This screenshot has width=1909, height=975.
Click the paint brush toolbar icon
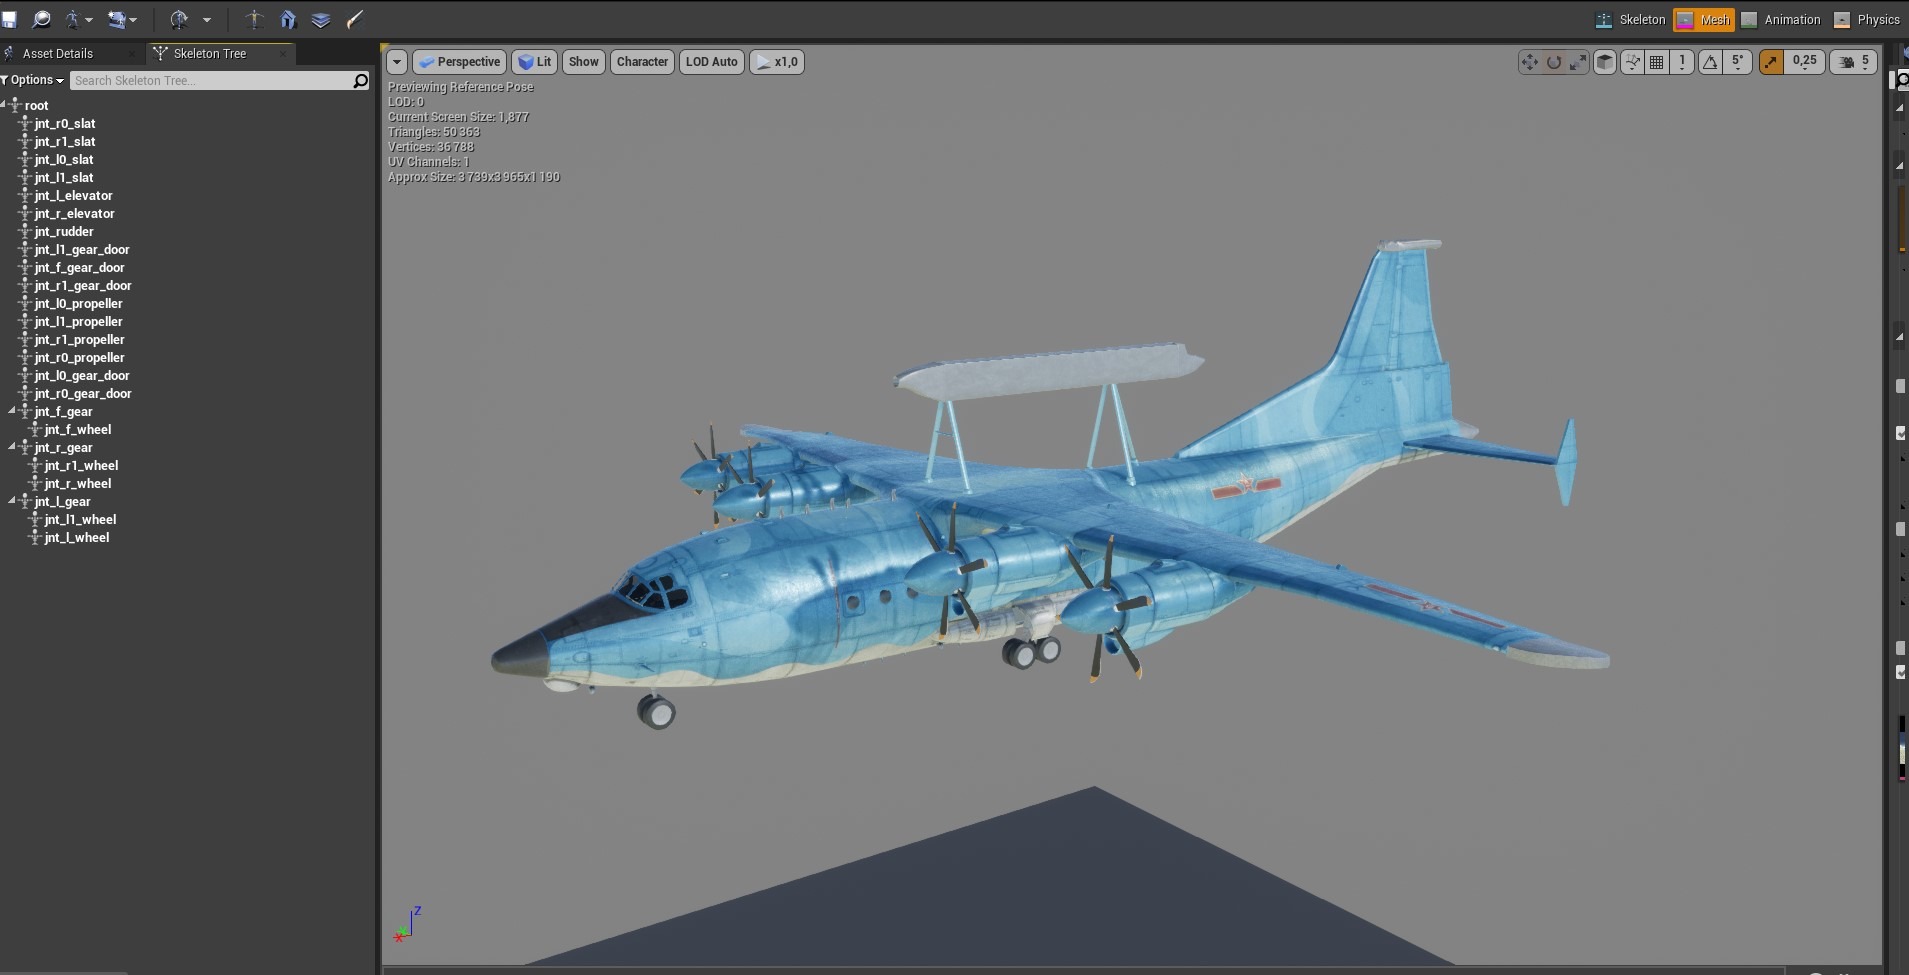pyautogui.click(x=354, y=19)
